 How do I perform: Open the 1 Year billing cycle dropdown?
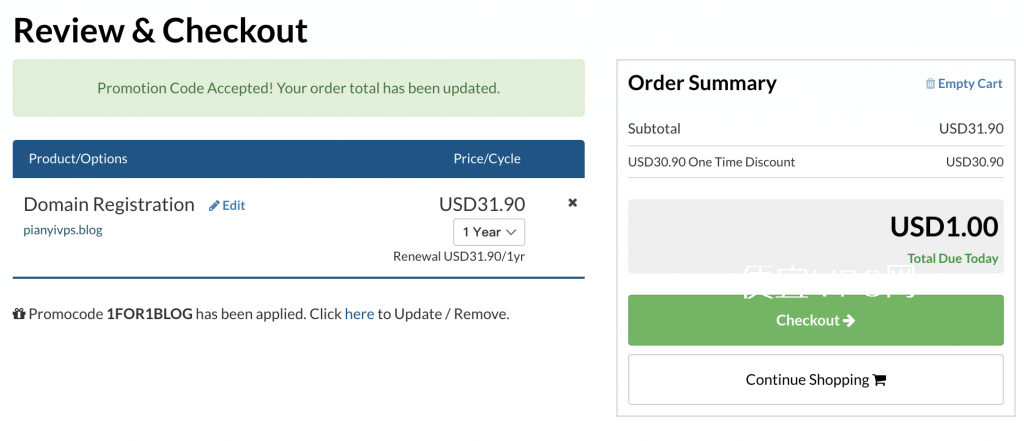489,232
